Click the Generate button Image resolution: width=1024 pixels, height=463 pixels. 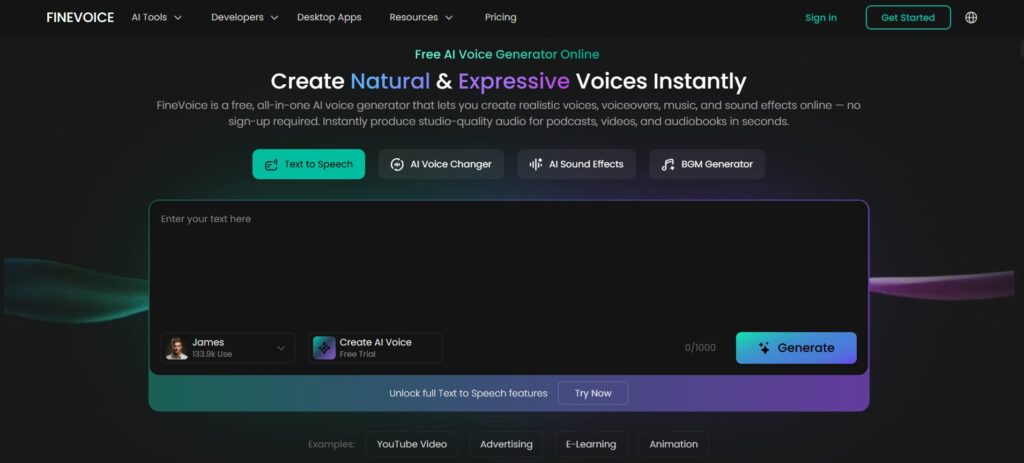tap(796, 348)
